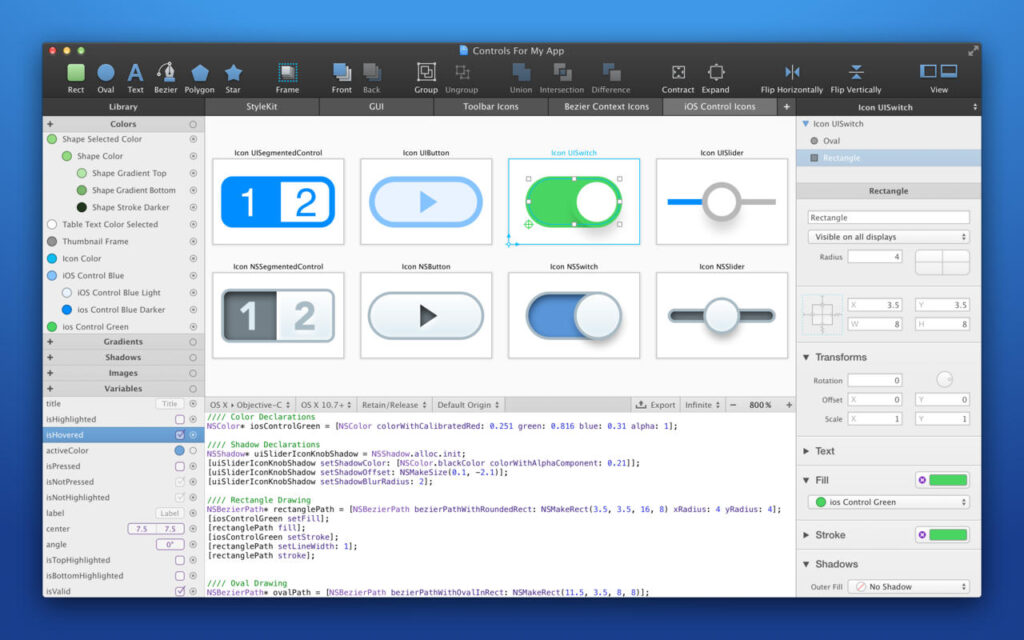Uncheck the isValid variable
Screen dimensions: 1024x640
179,590
